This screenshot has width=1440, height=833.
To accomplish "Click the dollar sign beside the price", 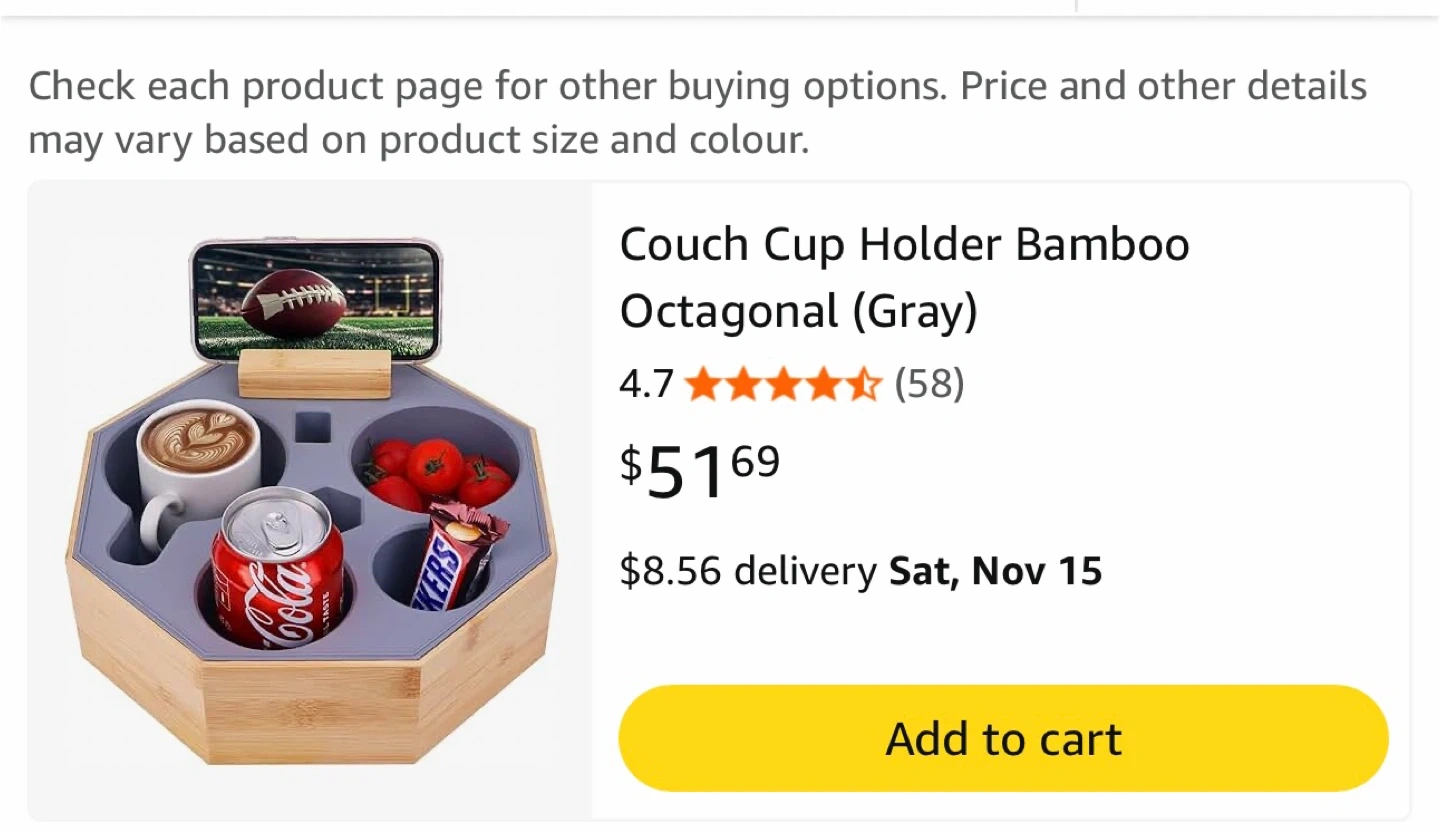I will (631, 463).
